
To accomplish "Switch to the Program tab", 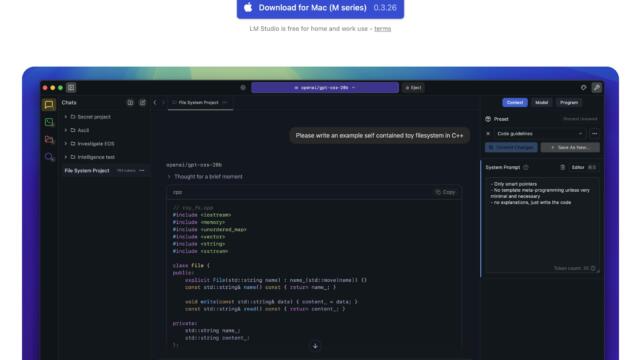I will pyautogui.click(x=569, y=102).
